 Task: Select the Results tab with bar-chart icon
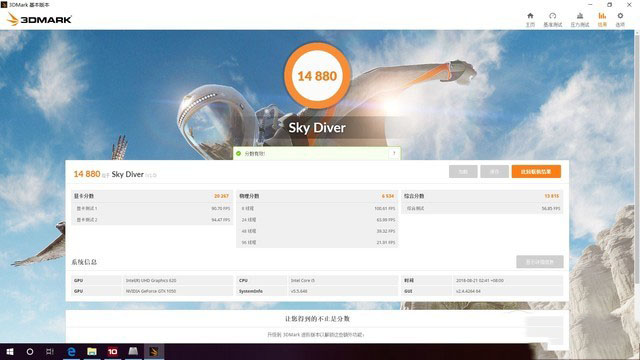point(602,20)
